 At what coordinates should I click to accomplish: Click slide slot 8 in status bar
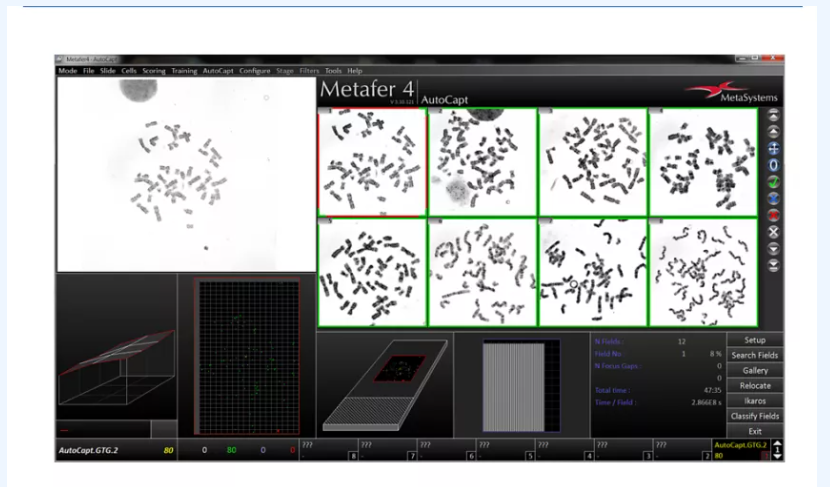(x=329, y=450)
